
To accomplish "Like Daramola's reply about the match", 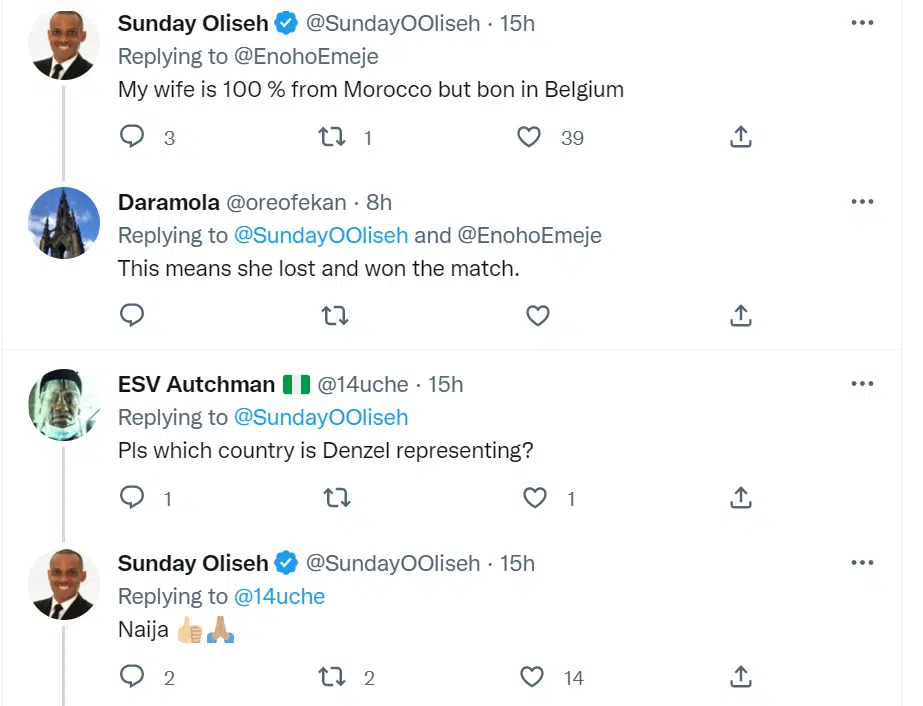I will pyautogui.click(x=537, y=316).
